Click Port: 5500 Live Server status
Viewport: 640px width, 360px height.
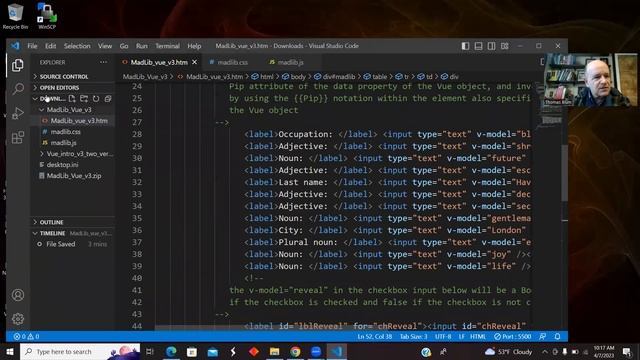513,336
